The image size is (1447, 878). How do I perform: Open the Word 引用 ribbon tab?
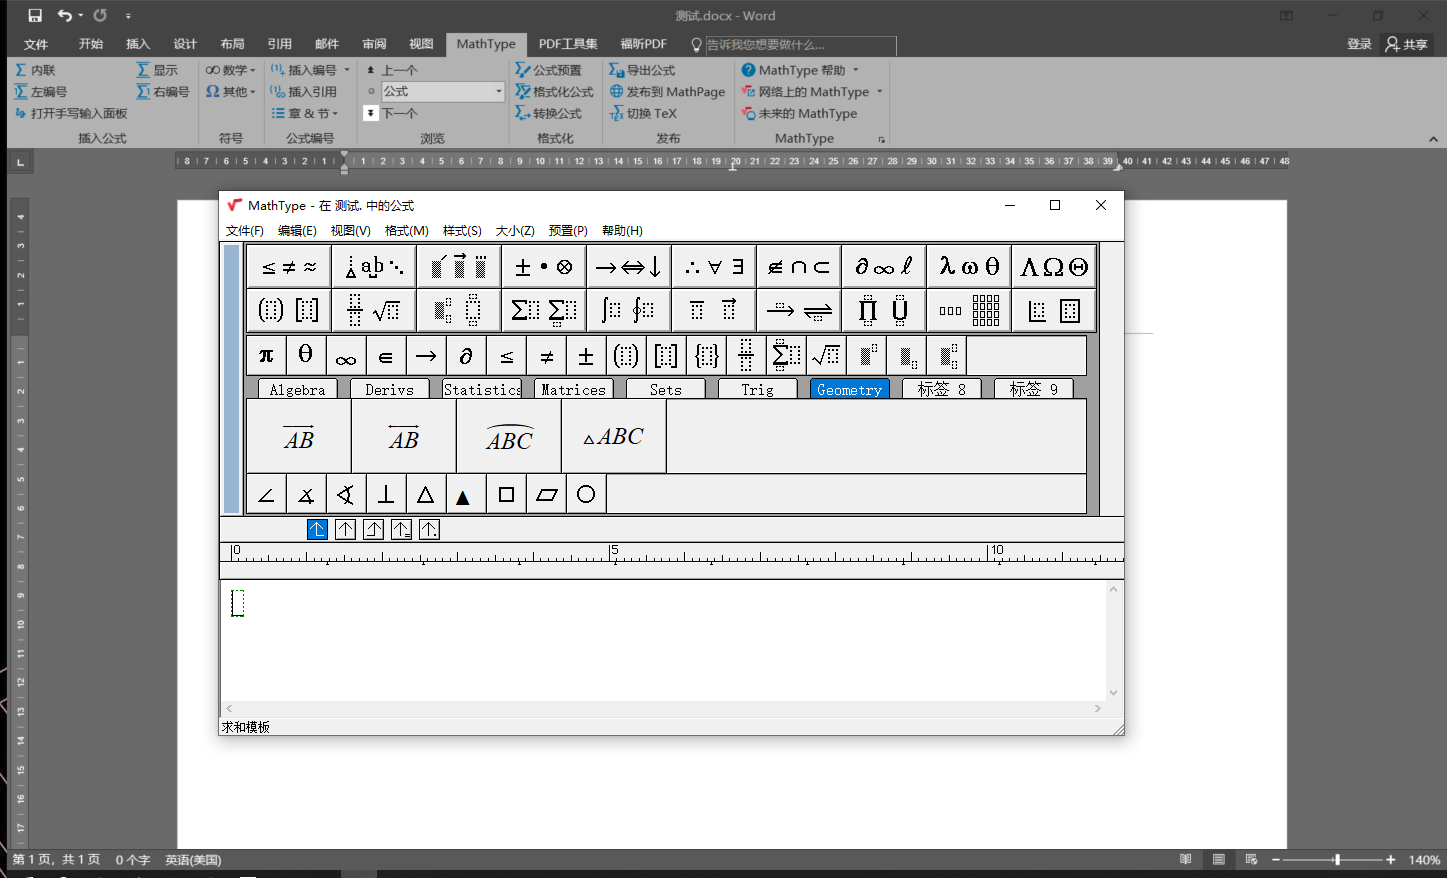(280, 44)
